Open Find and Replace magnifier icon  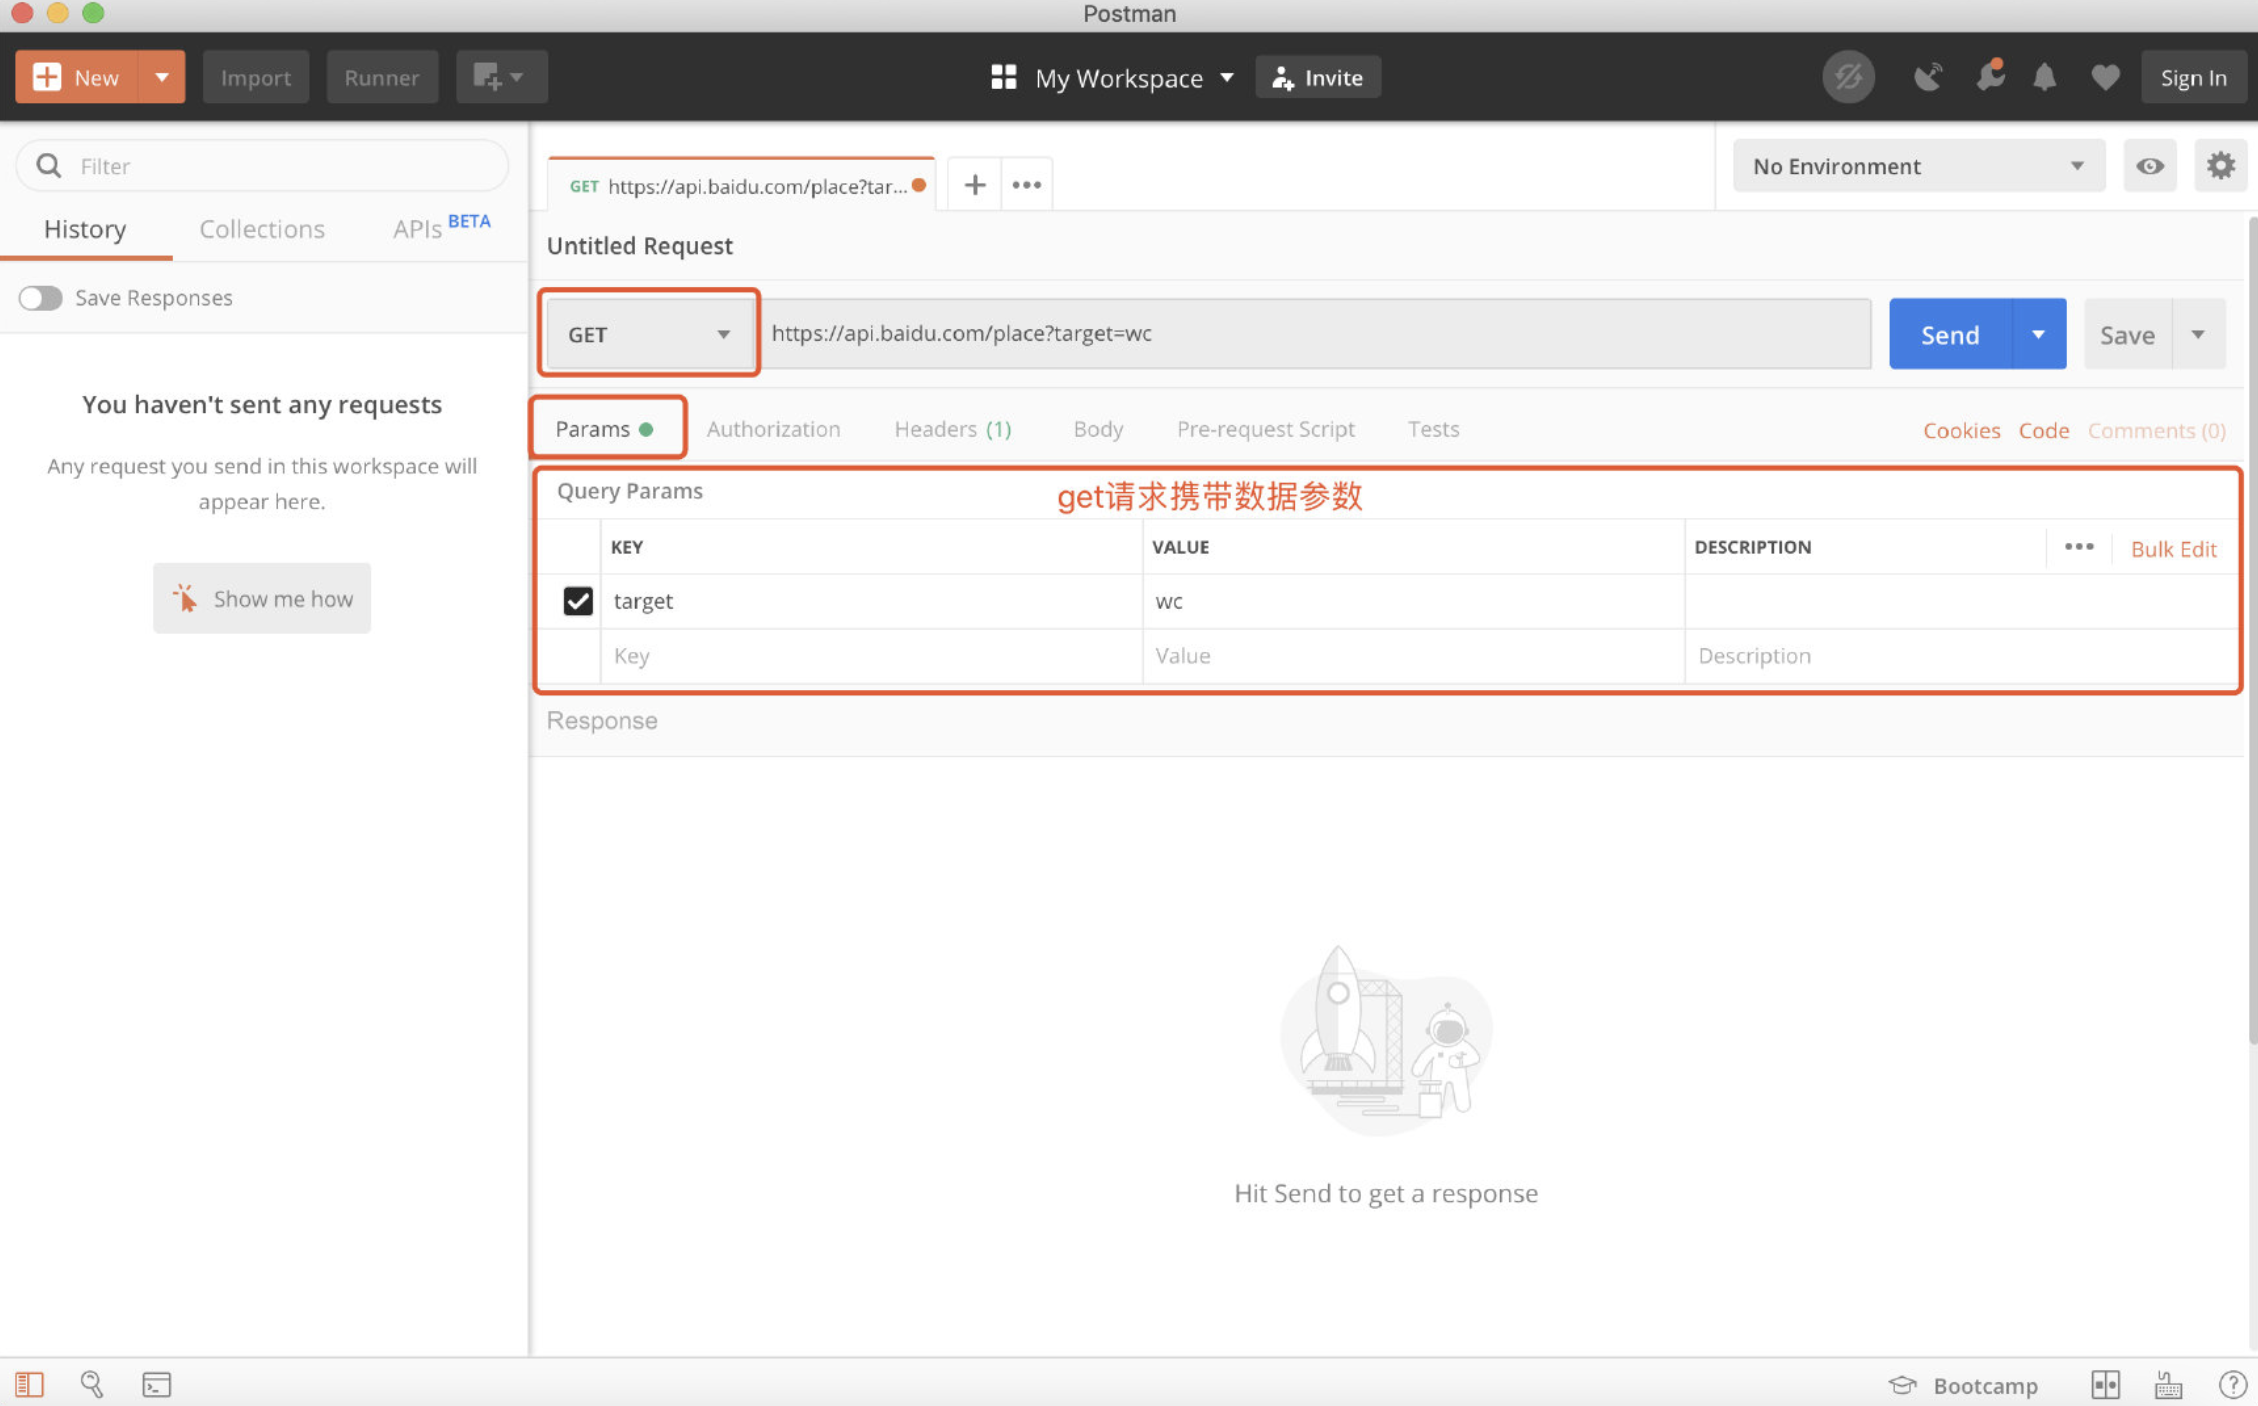tap(92, 1384)
